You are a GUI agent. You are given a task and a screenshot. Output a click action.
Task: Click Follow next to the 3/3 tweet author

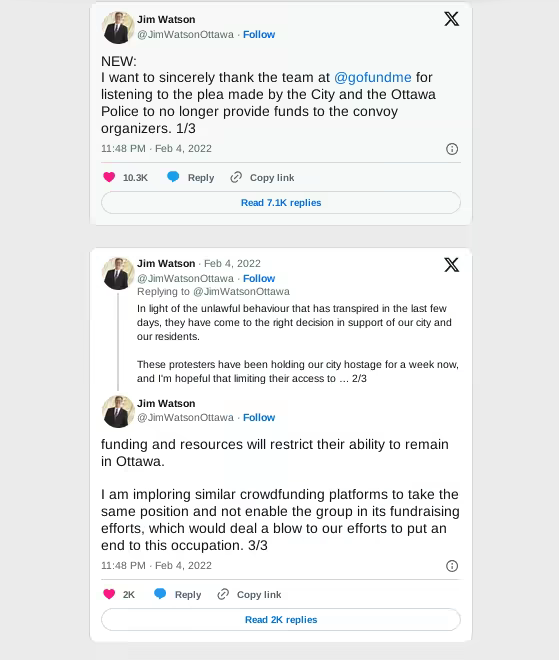[x=259, y=418]
